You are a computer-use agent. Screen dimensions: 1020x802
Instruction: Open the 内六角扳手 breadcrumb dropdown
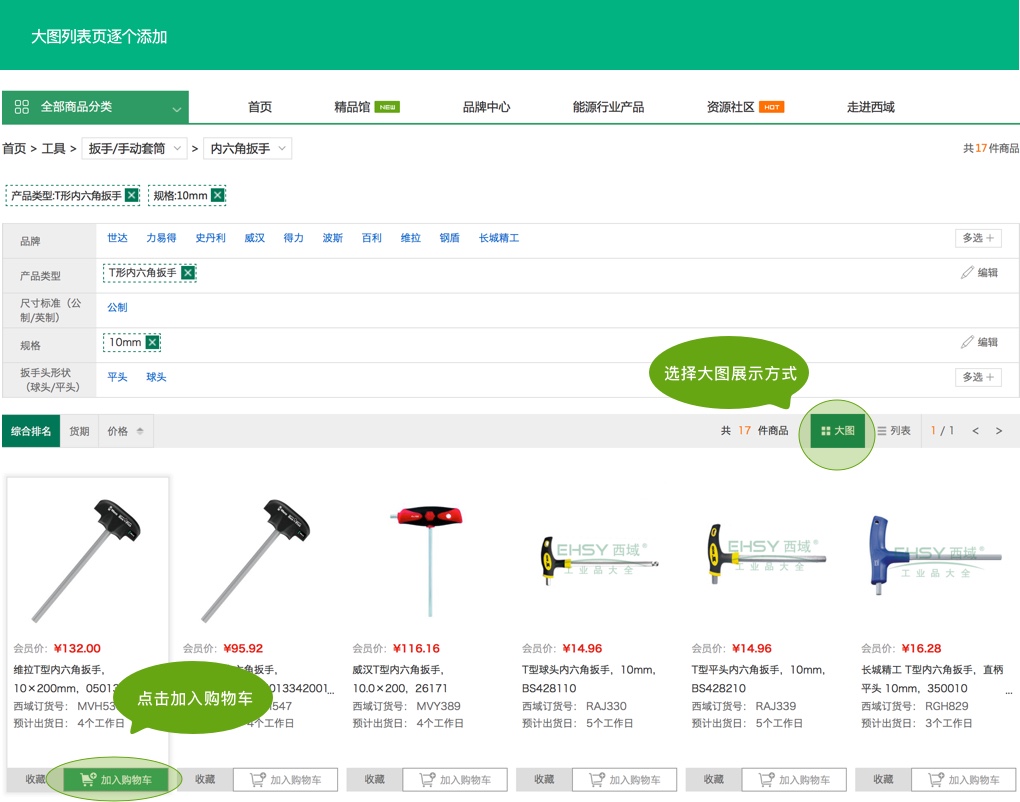click(247, 148)
